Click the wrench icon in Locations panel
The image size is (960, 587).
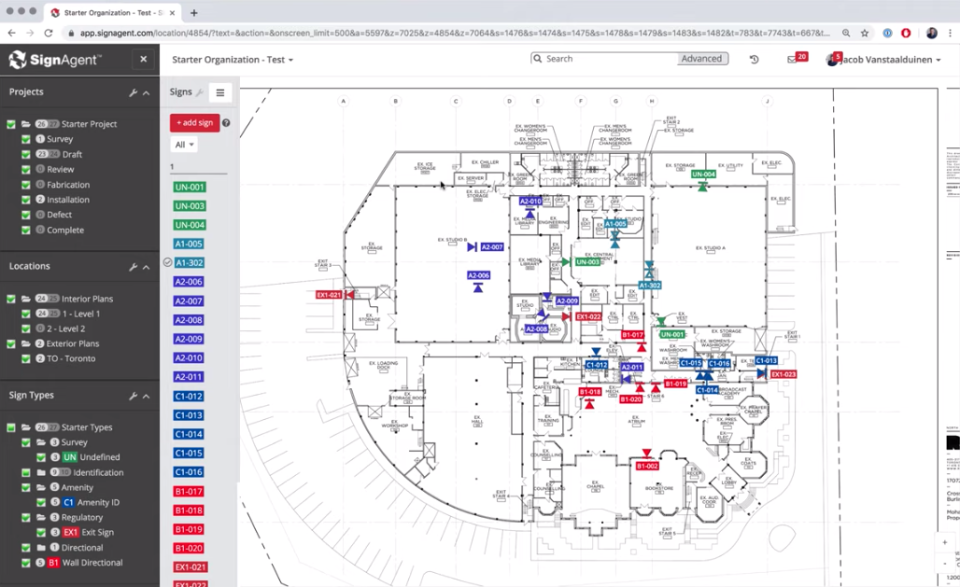[133, 267]
